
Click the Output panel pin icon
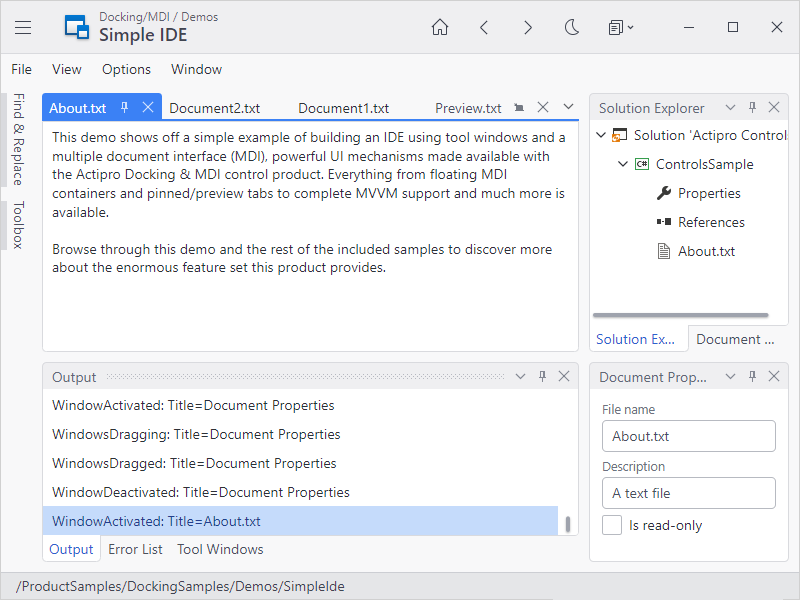(x=542, y=377)
